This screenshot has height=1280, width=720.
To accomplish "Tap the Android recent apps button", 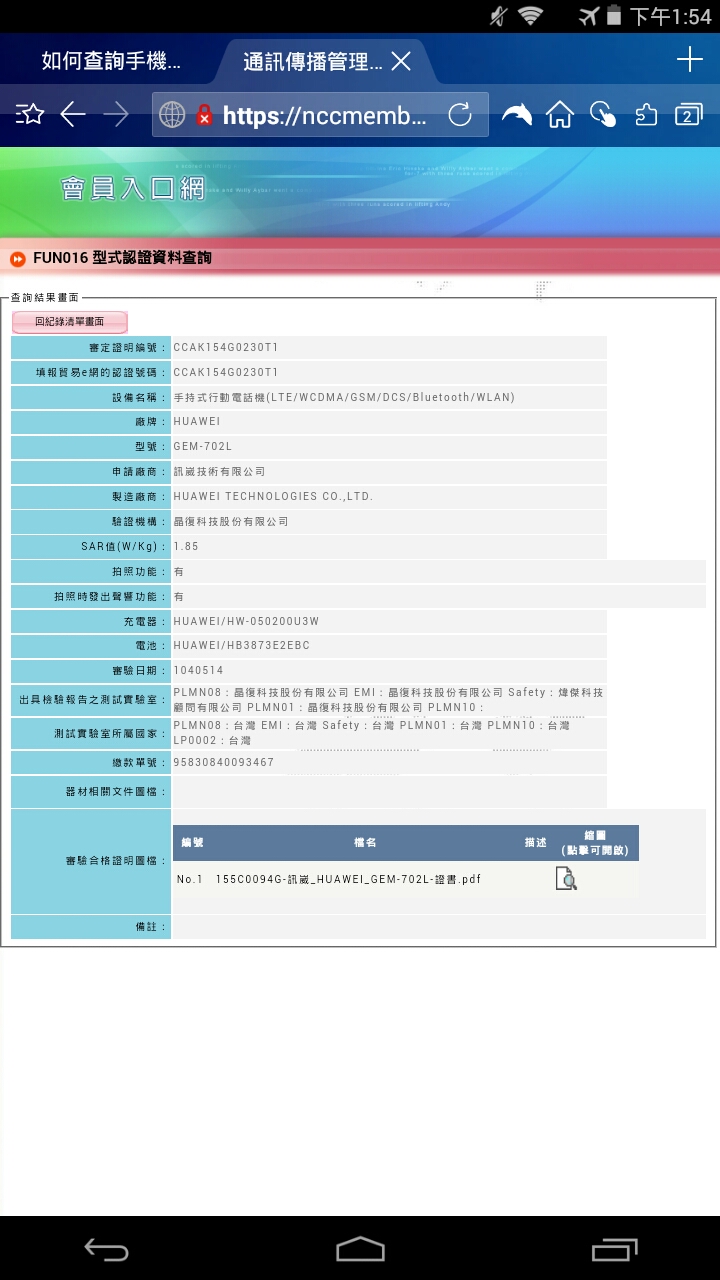I will pos(614,1249).
